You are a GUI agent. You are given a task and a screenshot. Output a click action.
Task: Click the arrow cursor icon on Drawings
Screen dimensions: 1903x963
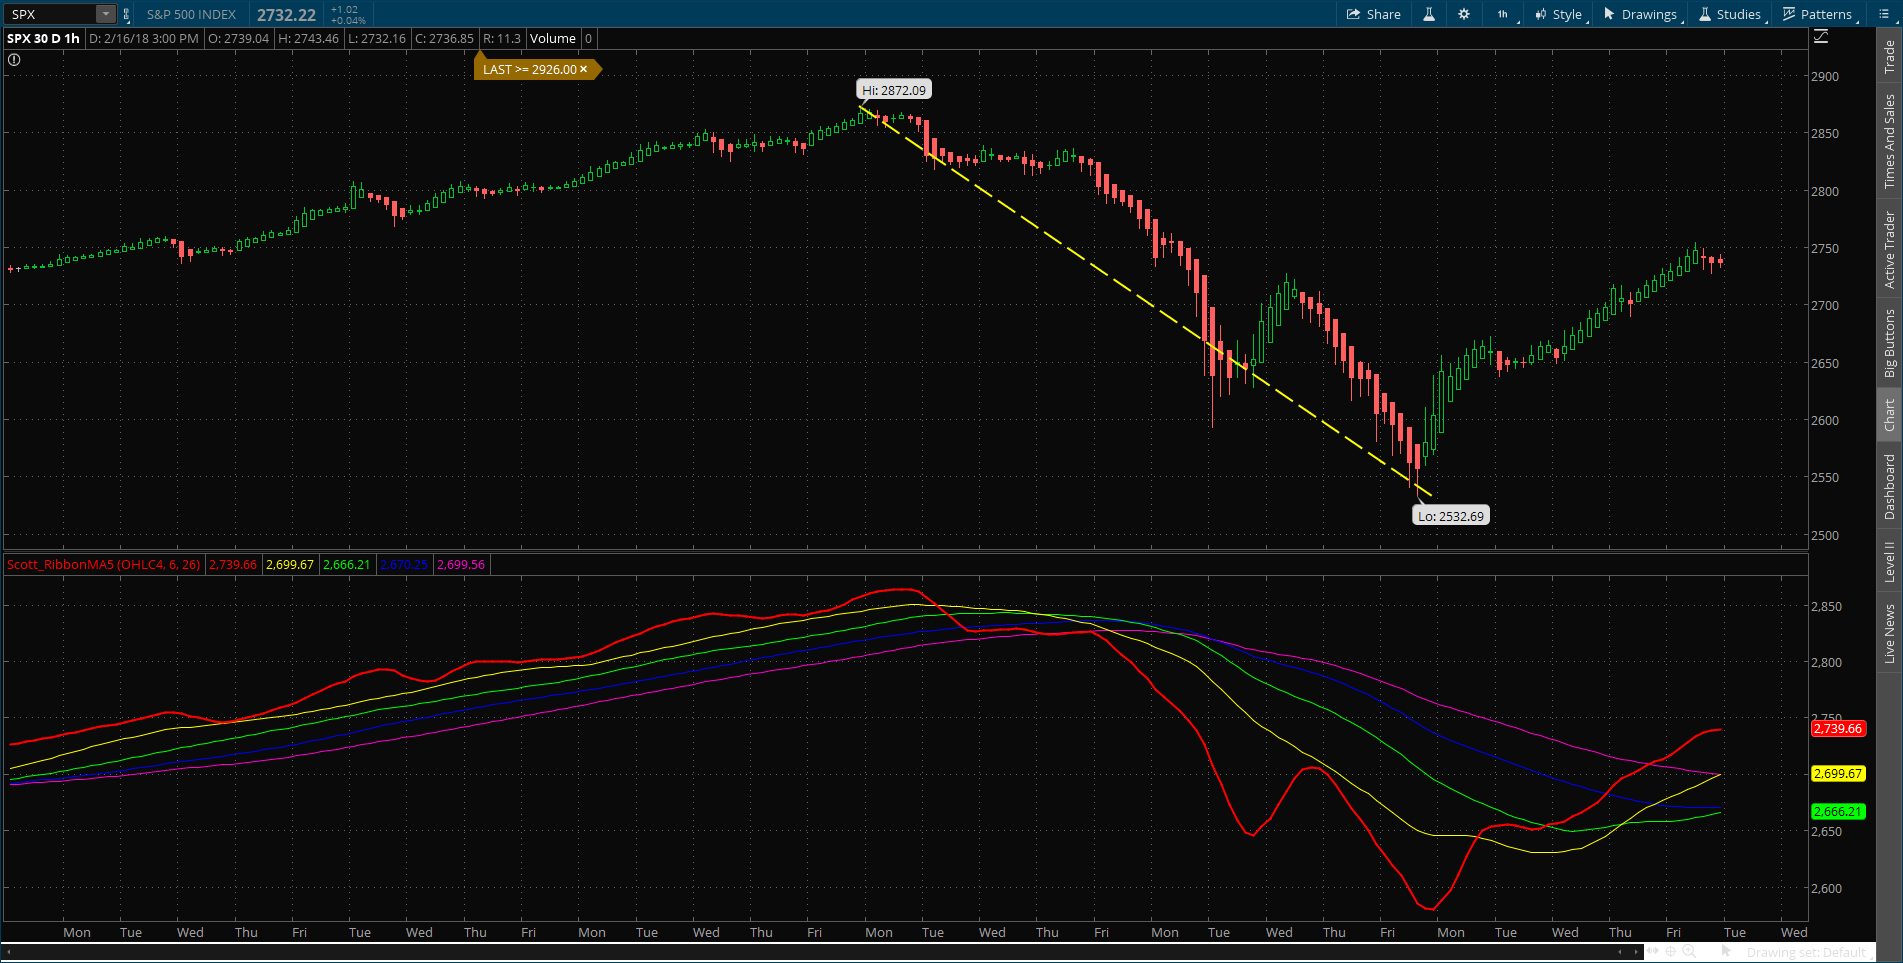[x=1609, y=14]
